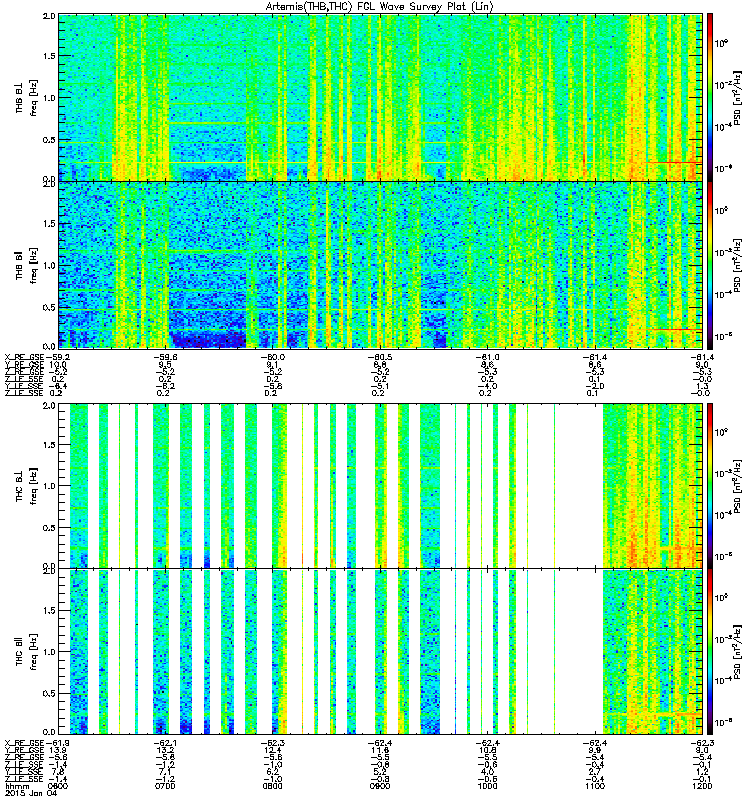This screenshot has width=750, height=800.
Task: Click the PSD [nT²/Hz] label of THC B⊥ color bar
Action: (x=736, y=486)
